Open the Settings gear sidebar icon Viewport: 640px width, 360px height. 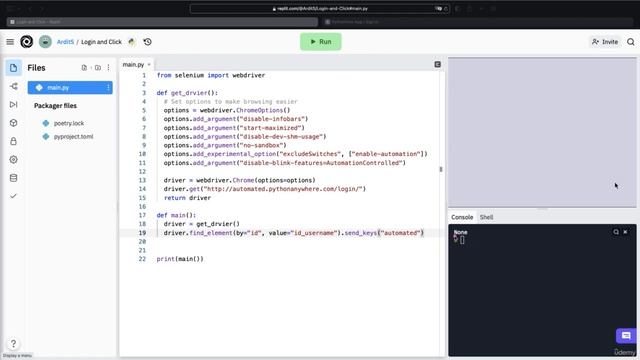13,160
